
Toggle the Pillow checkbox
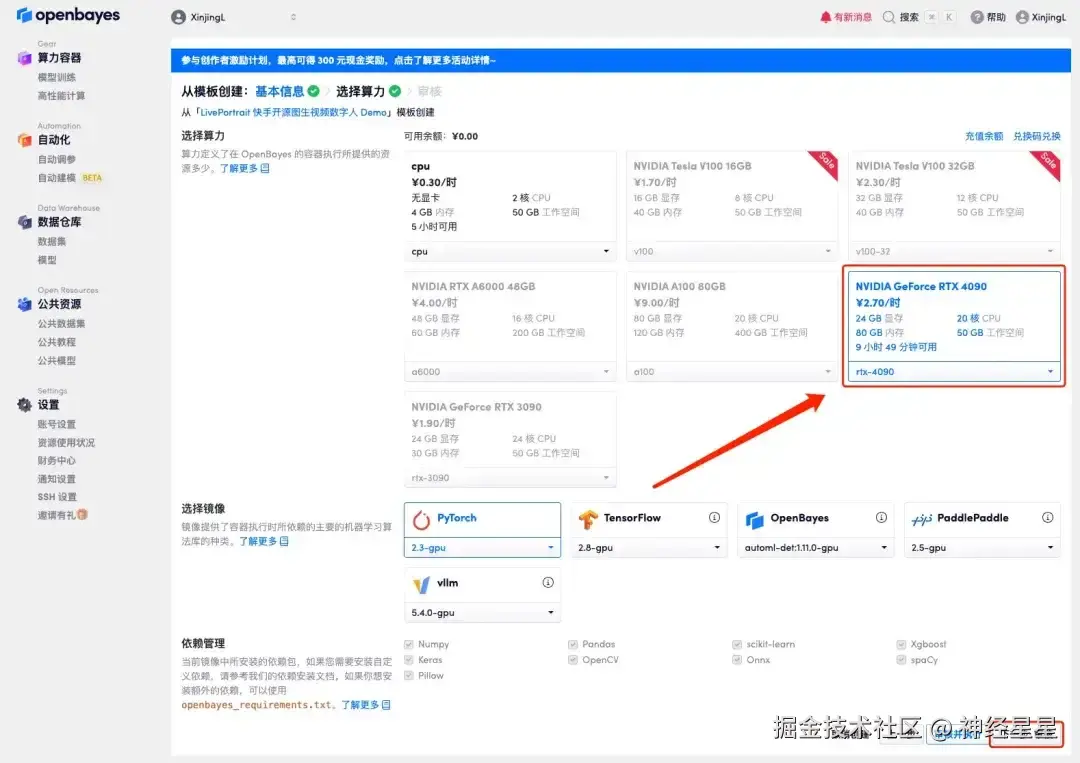[x=408, y=676]
